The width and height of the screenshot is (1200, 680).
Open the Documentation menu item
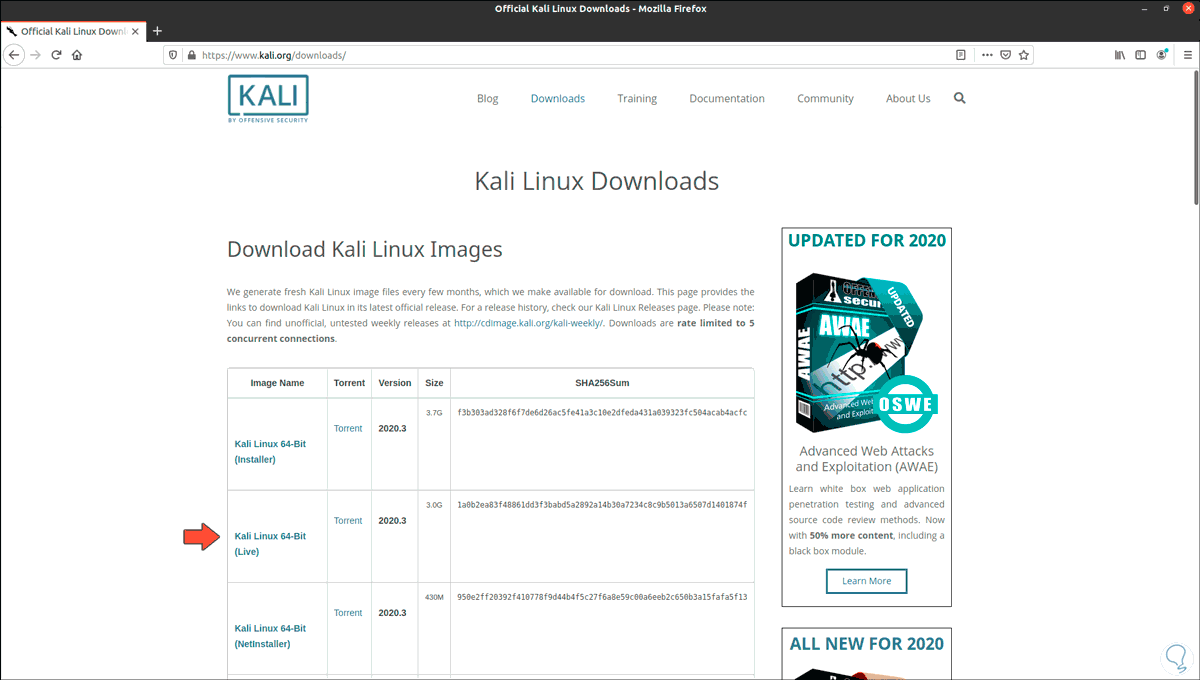[x=727, y=98]
